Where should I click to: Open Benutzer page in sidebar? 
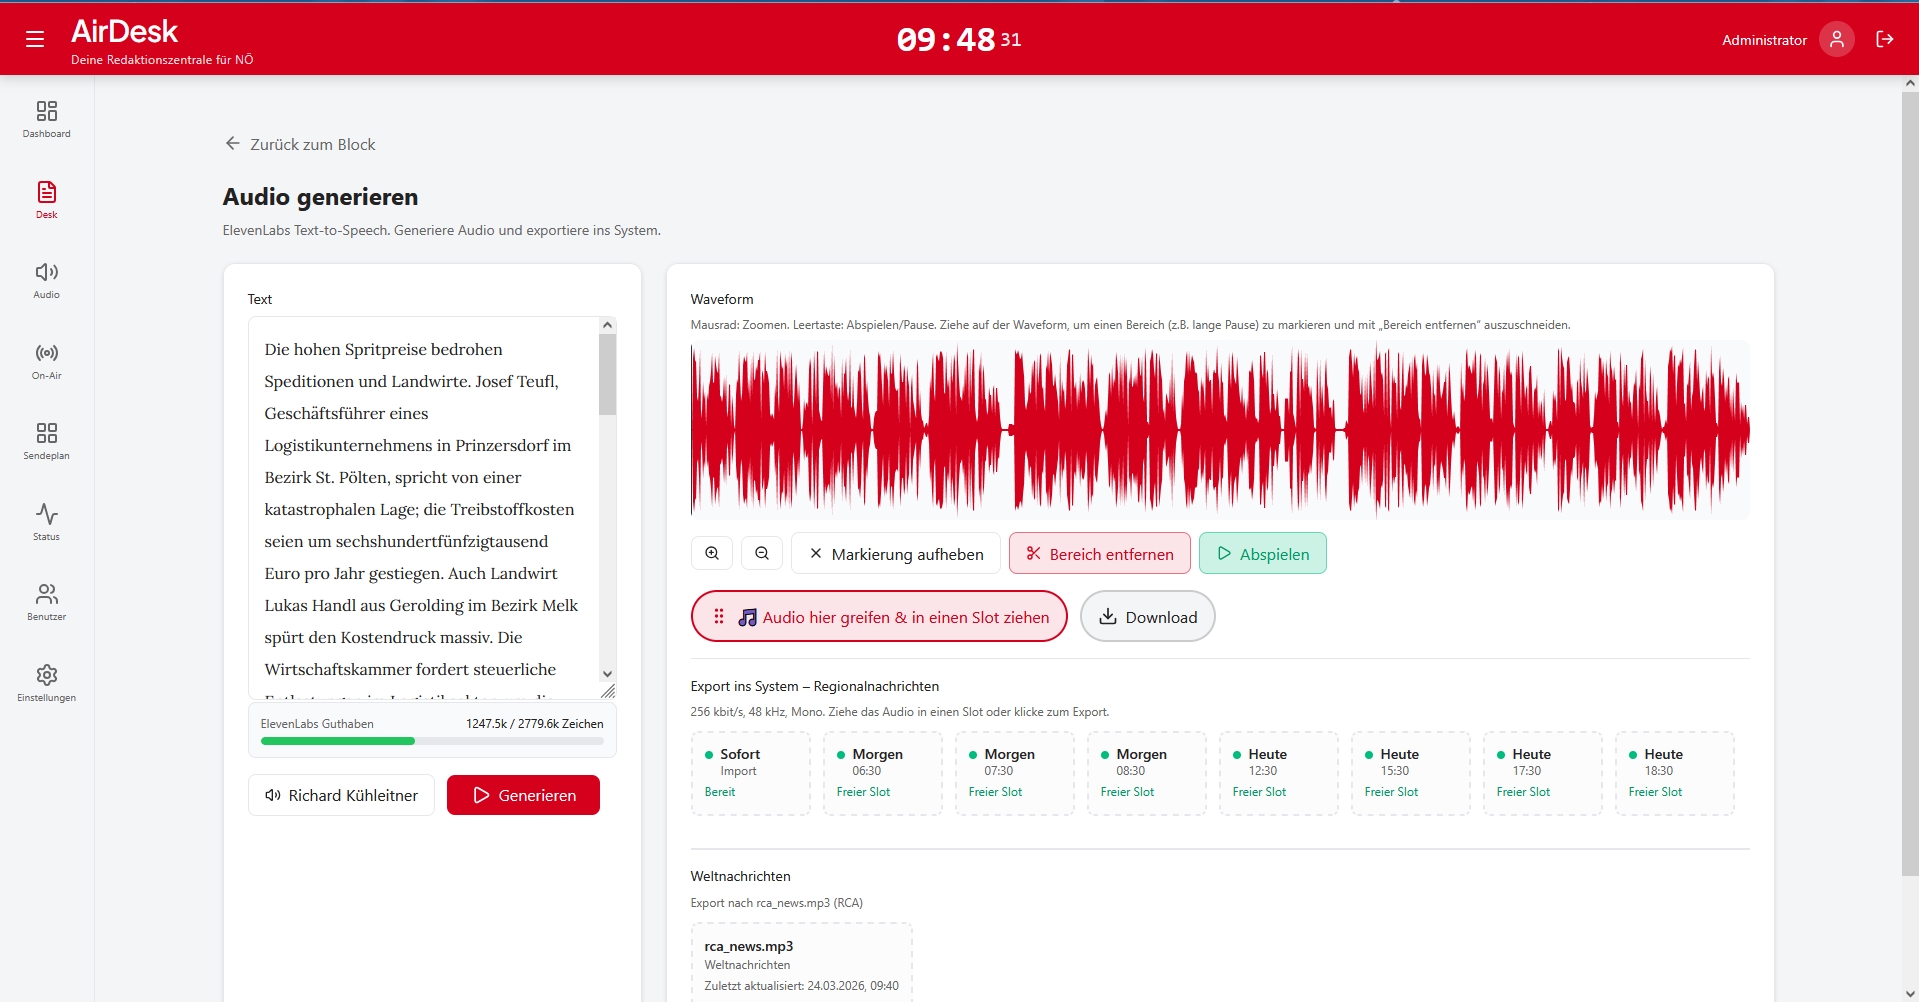(47, 602)
